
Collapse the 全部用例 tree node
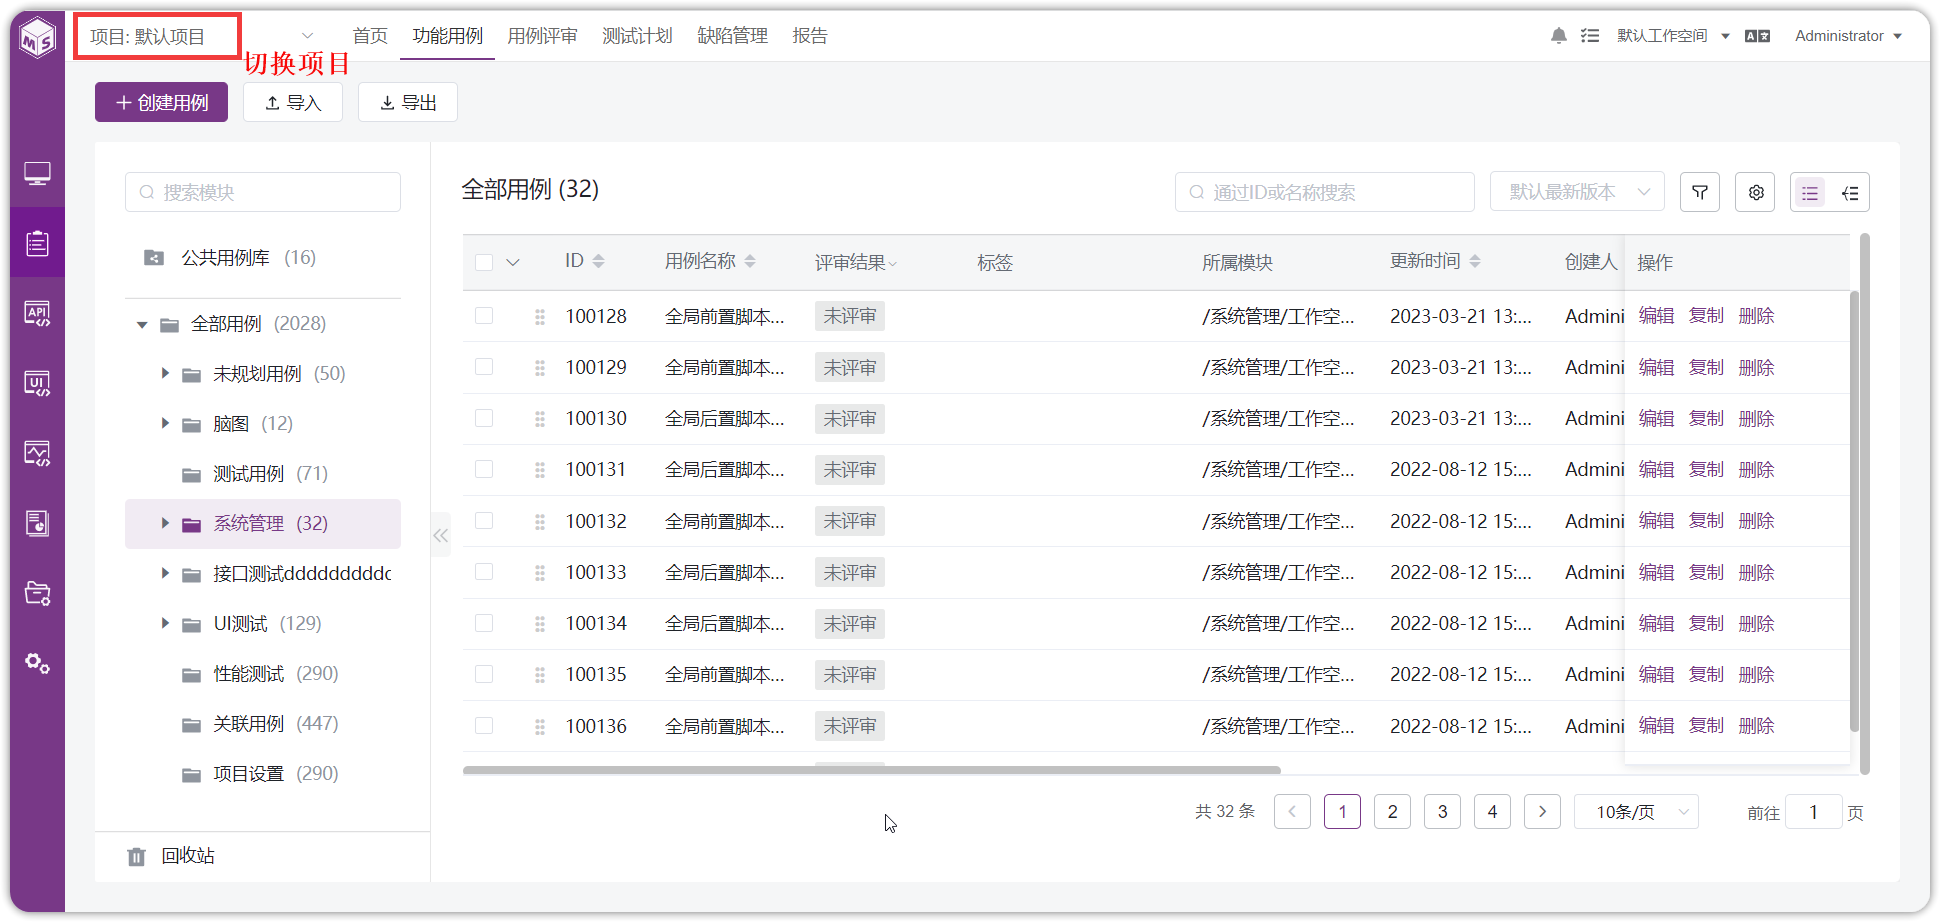pyautogui.click(x=142, y=324)
